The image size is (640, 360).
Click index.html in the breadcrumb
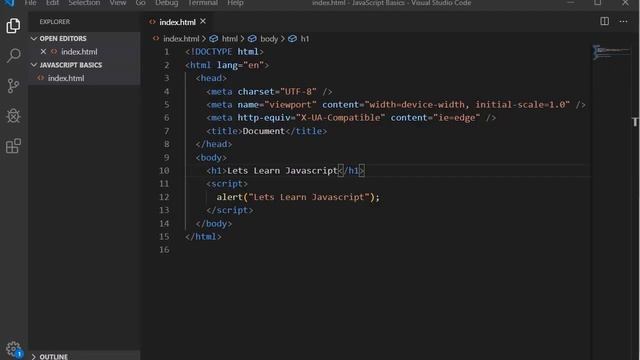point(181,39)
